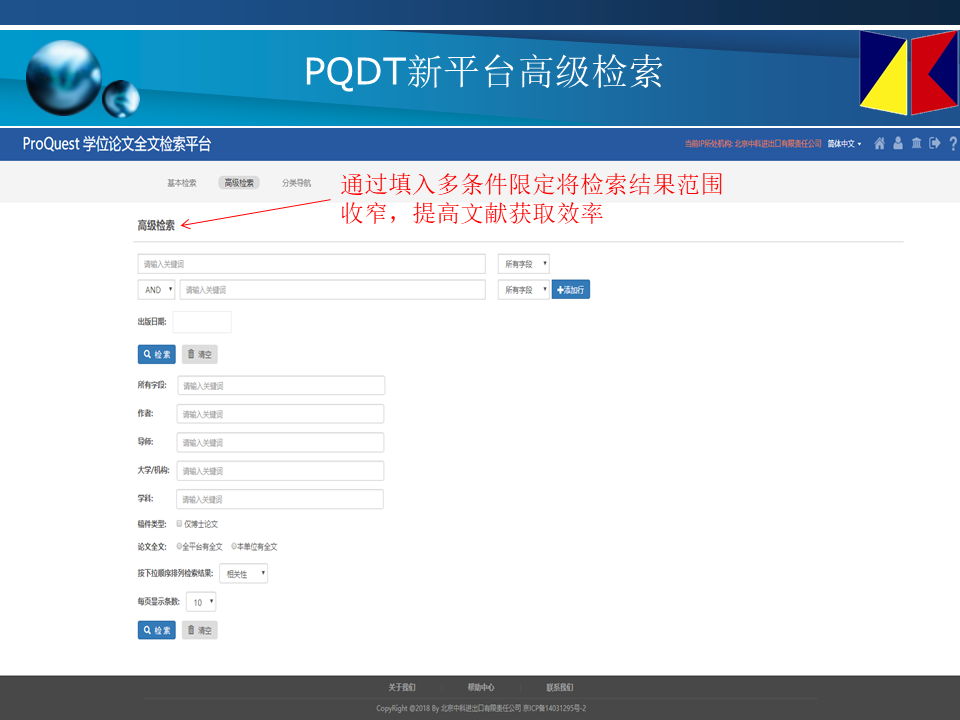Click the top 检索 search button
The image size is (960, 720).
click(x=157, y=354)
